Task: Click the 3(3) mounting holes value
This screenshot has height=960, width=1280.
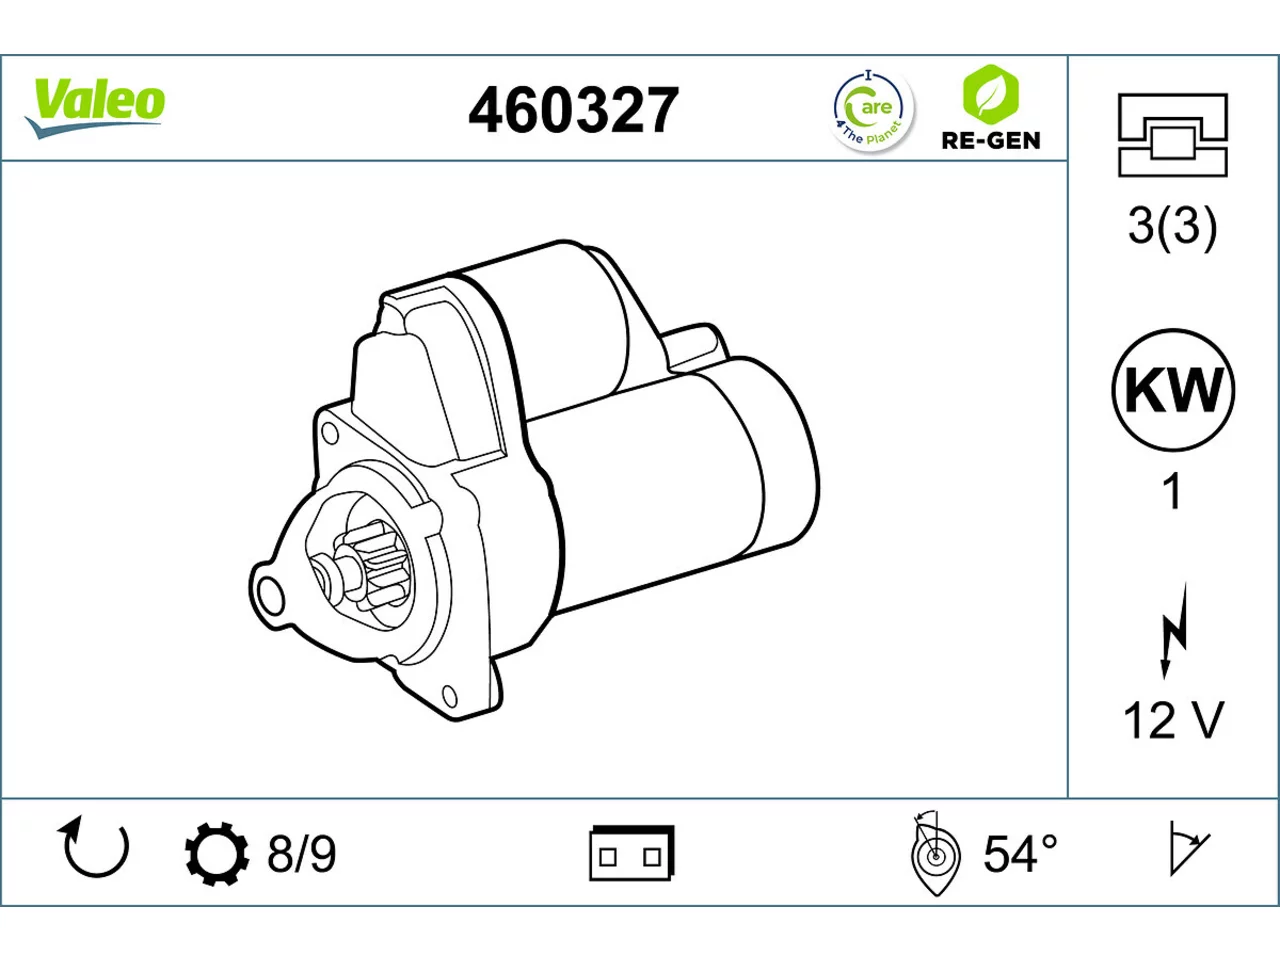Action: pyautogui.click(x=1173, y=225)
